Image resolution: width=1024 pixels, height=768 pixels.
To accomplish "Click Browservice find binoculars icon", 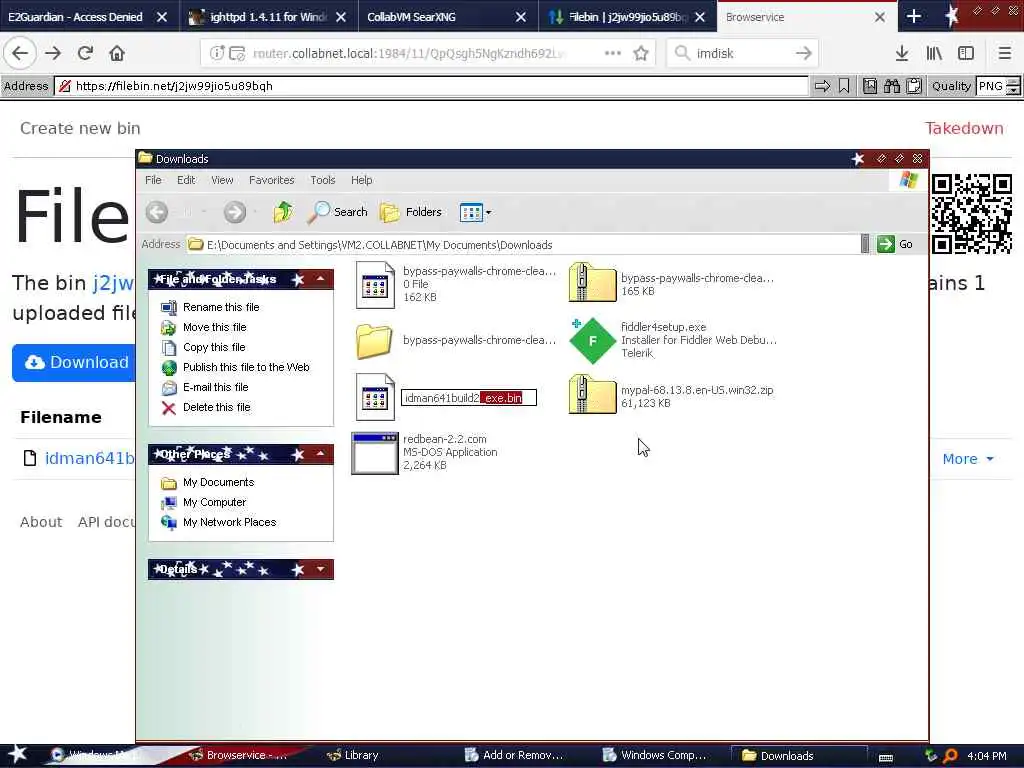I will click(891, 86).
